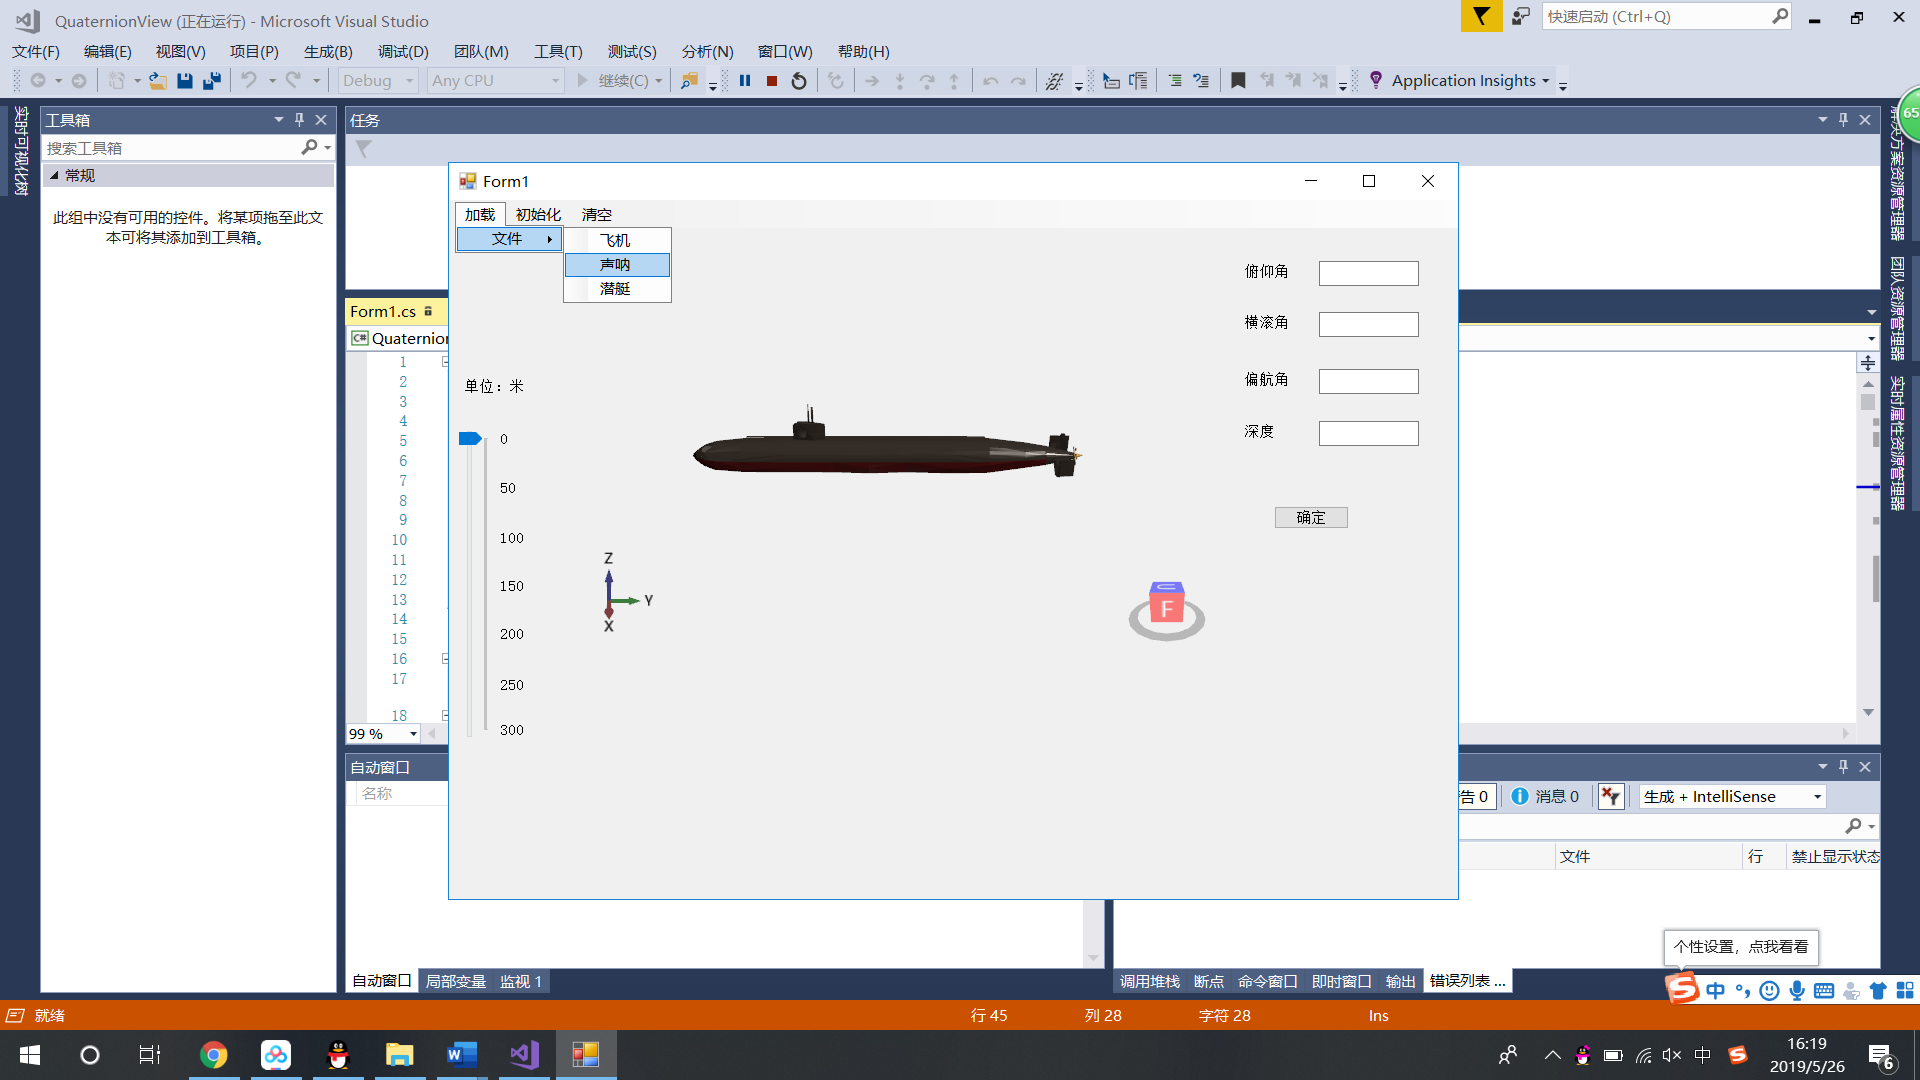Click the Save All icon in toolbar
This screenshot has height=1080, width=1920.
pos(211,81)
